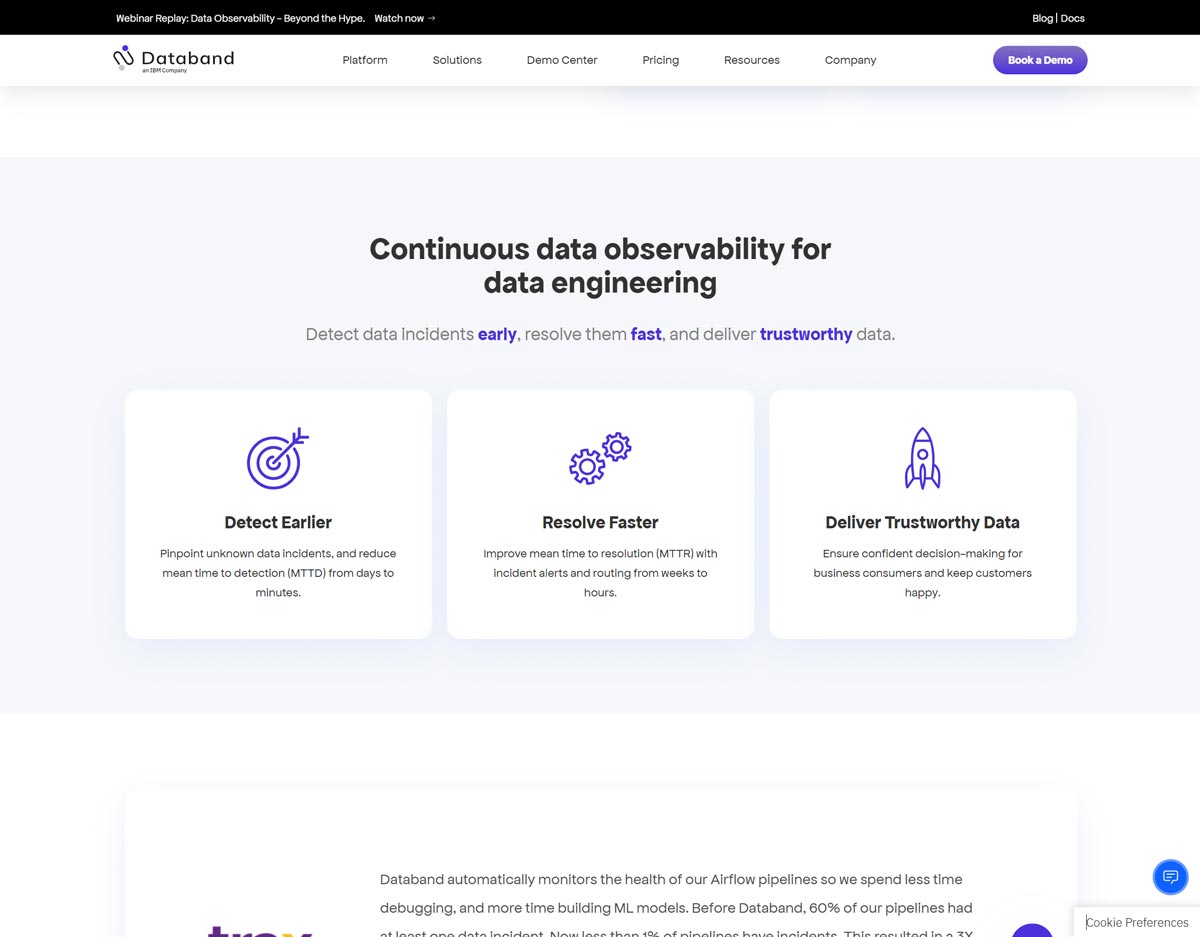Open the Blog link

click(x=1042, y=18)
